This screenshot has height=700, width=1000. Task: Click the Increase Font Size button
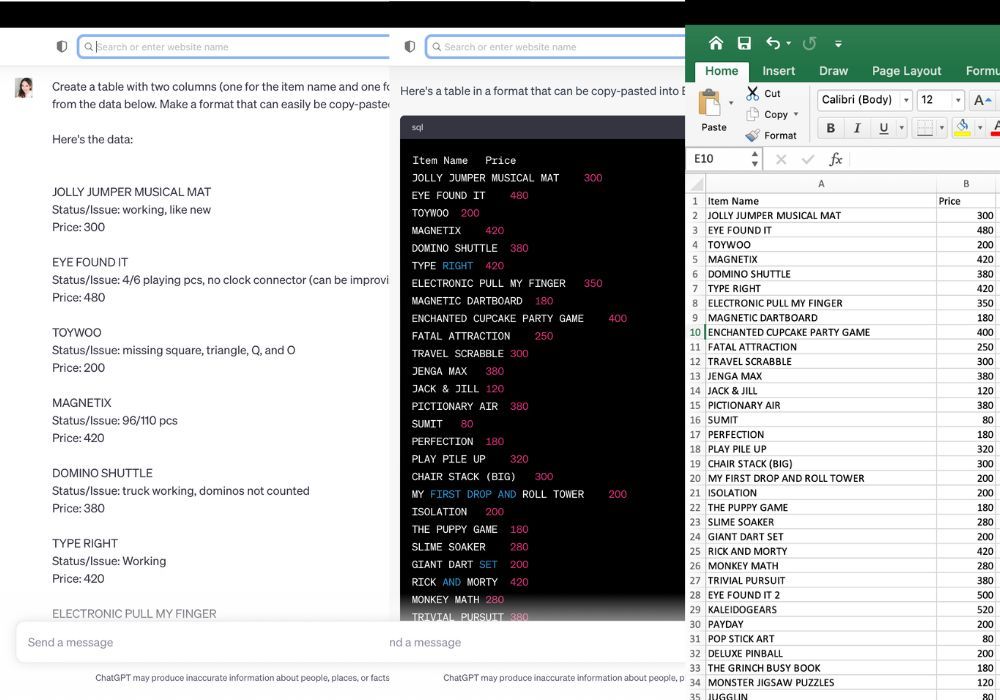pos(983,99)
